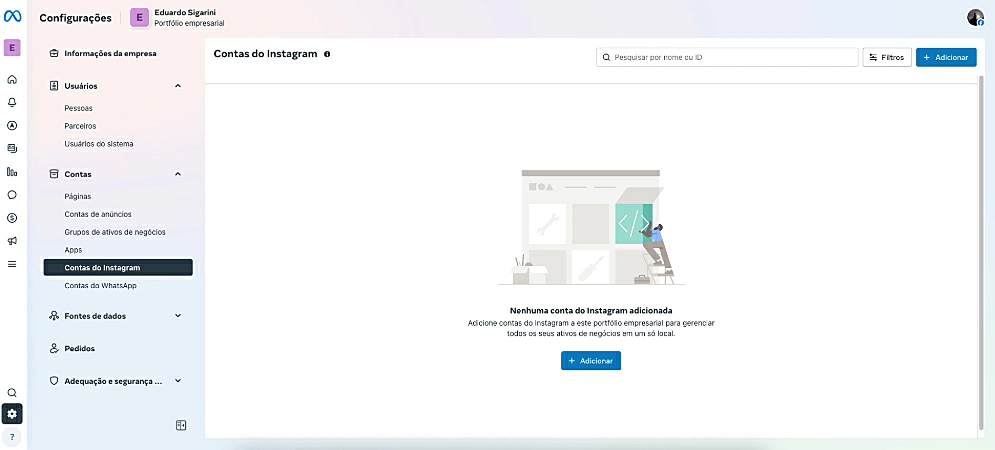Screen dimensions: 995x450
Task: Open the all tools hamburger menu icon
Action: point(12,264)
